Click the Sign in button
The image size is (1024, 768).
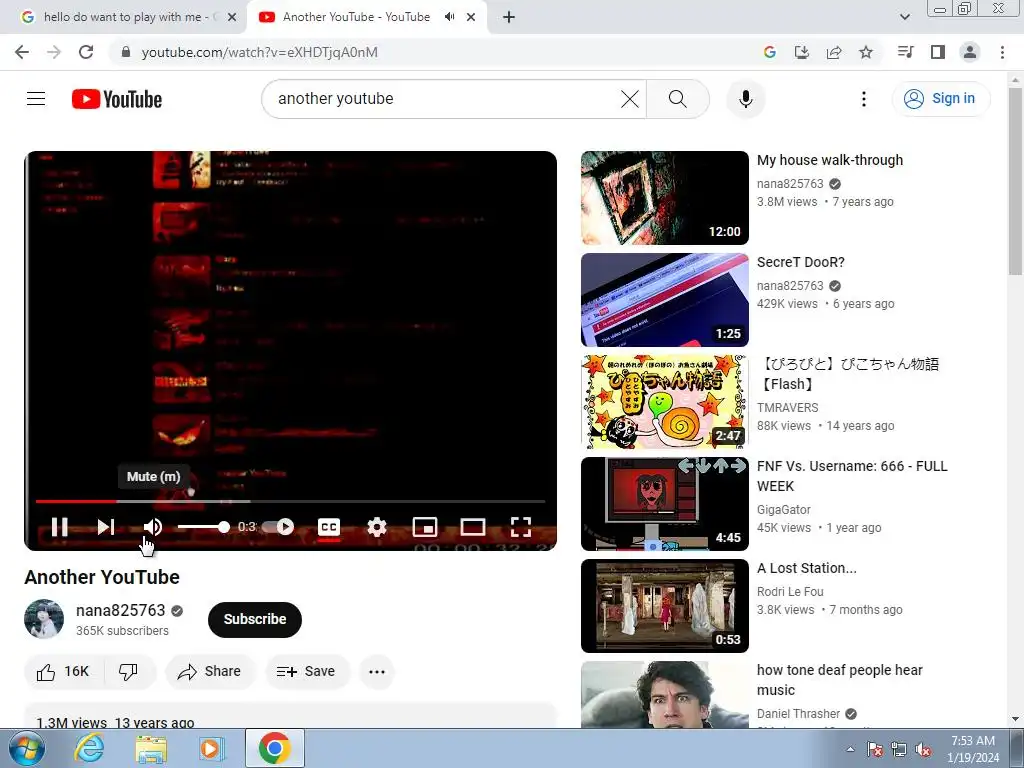[940, 99]
